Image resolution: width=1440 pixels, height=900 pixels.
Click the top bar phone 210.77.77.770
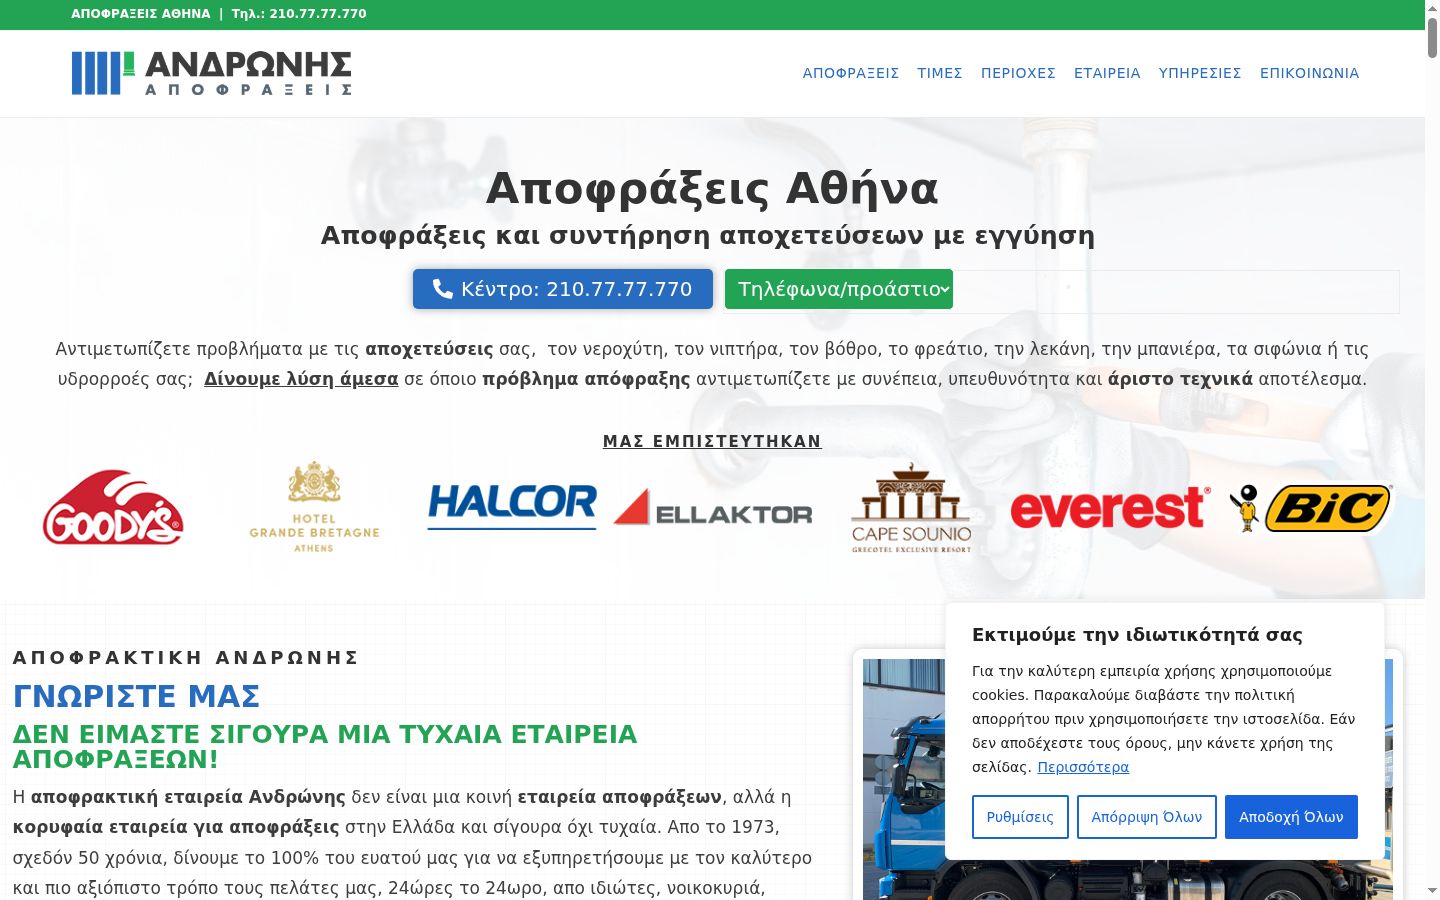(x=318, y=14)
